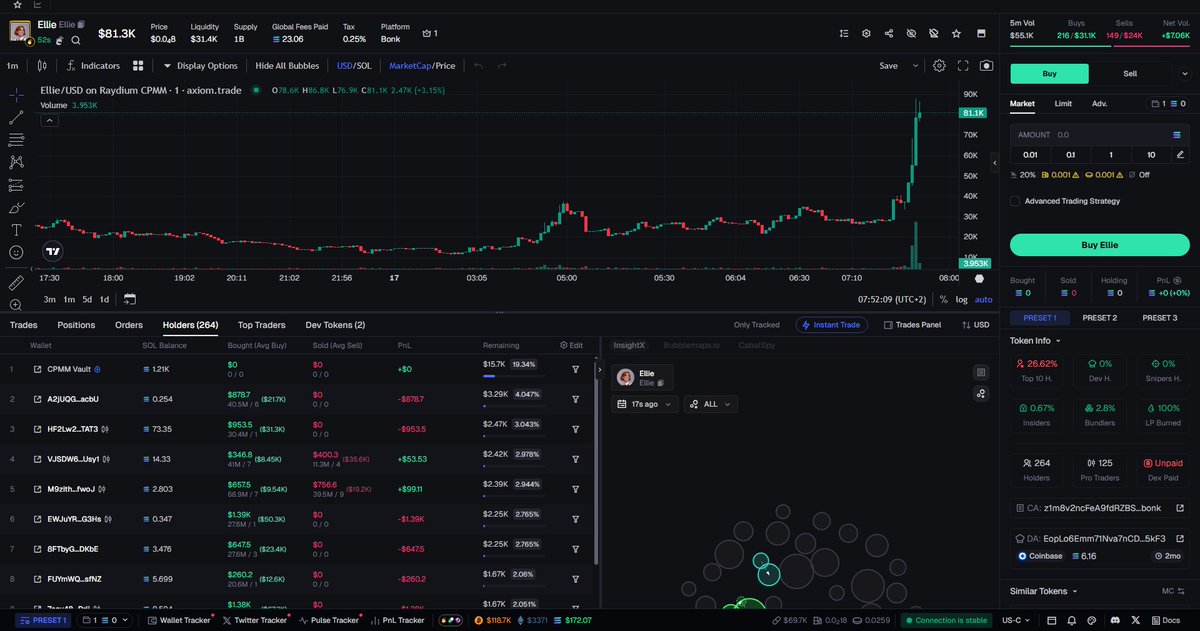Collapse the Volume indicator legend arrow
The height and width of the screenshot is (631, 1200).
pyautogui.click(x=49, y=121)
